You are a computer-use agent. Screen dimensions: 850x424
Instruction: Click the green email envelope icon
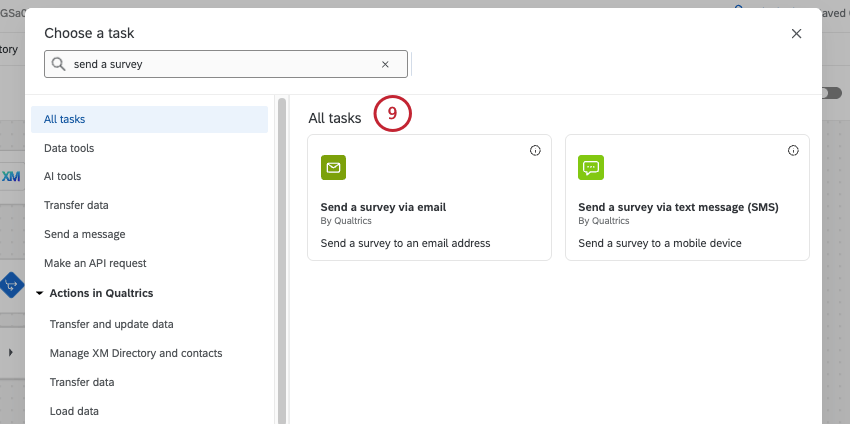333,168
